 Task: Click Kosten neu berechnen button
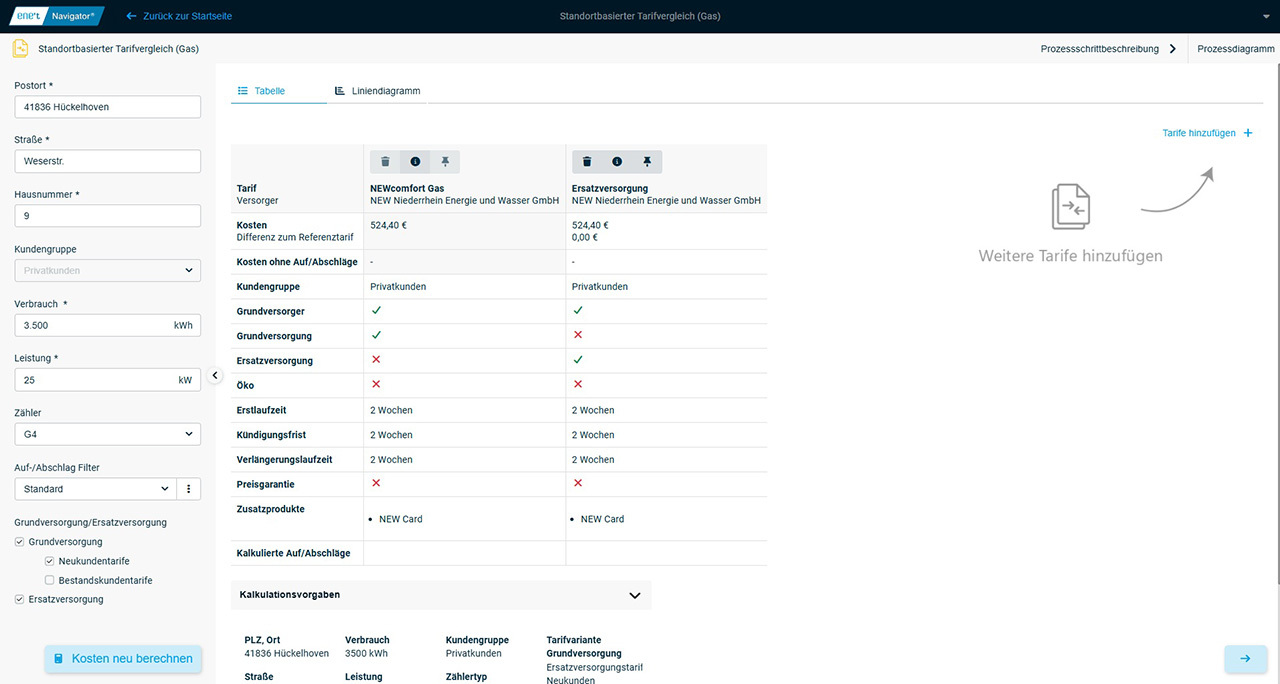coord(123,659)
